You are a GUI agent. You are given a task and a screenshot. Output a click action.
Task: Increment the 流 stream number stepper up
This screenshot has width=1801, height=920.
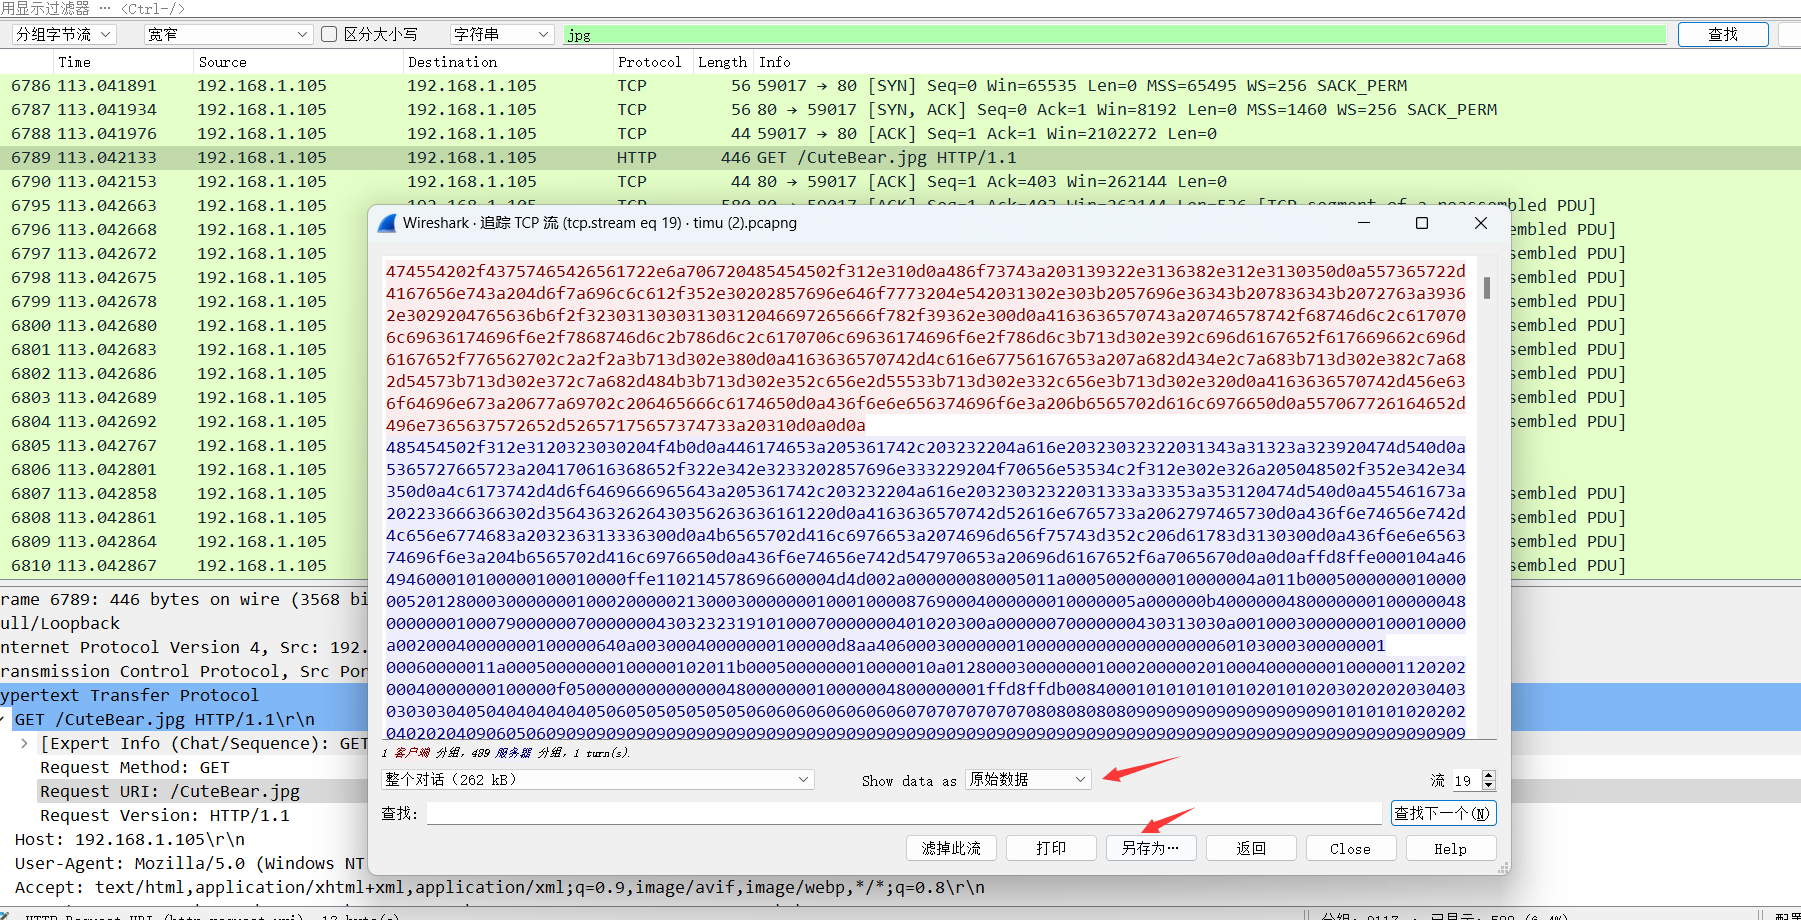tap(1489, 775)
